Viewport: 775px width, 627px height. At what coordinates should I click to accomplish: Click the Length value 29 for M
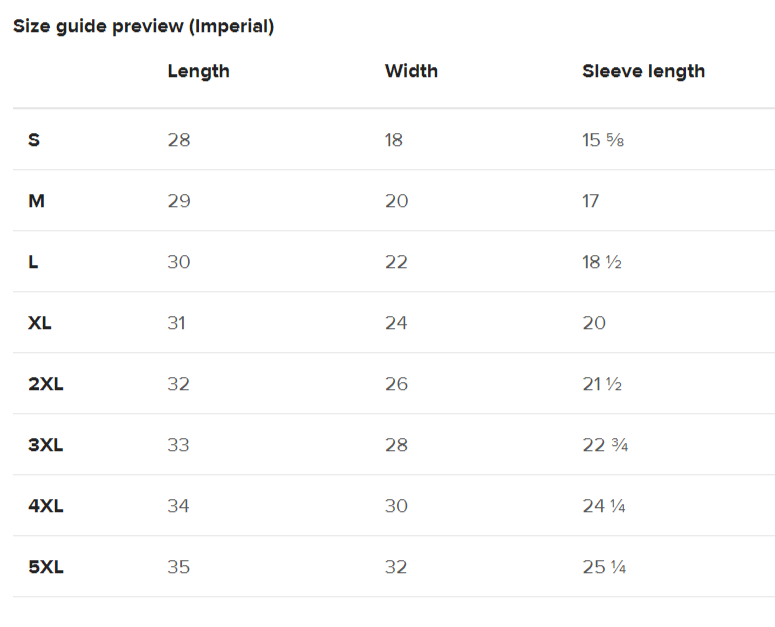click(x=178, y=201)
